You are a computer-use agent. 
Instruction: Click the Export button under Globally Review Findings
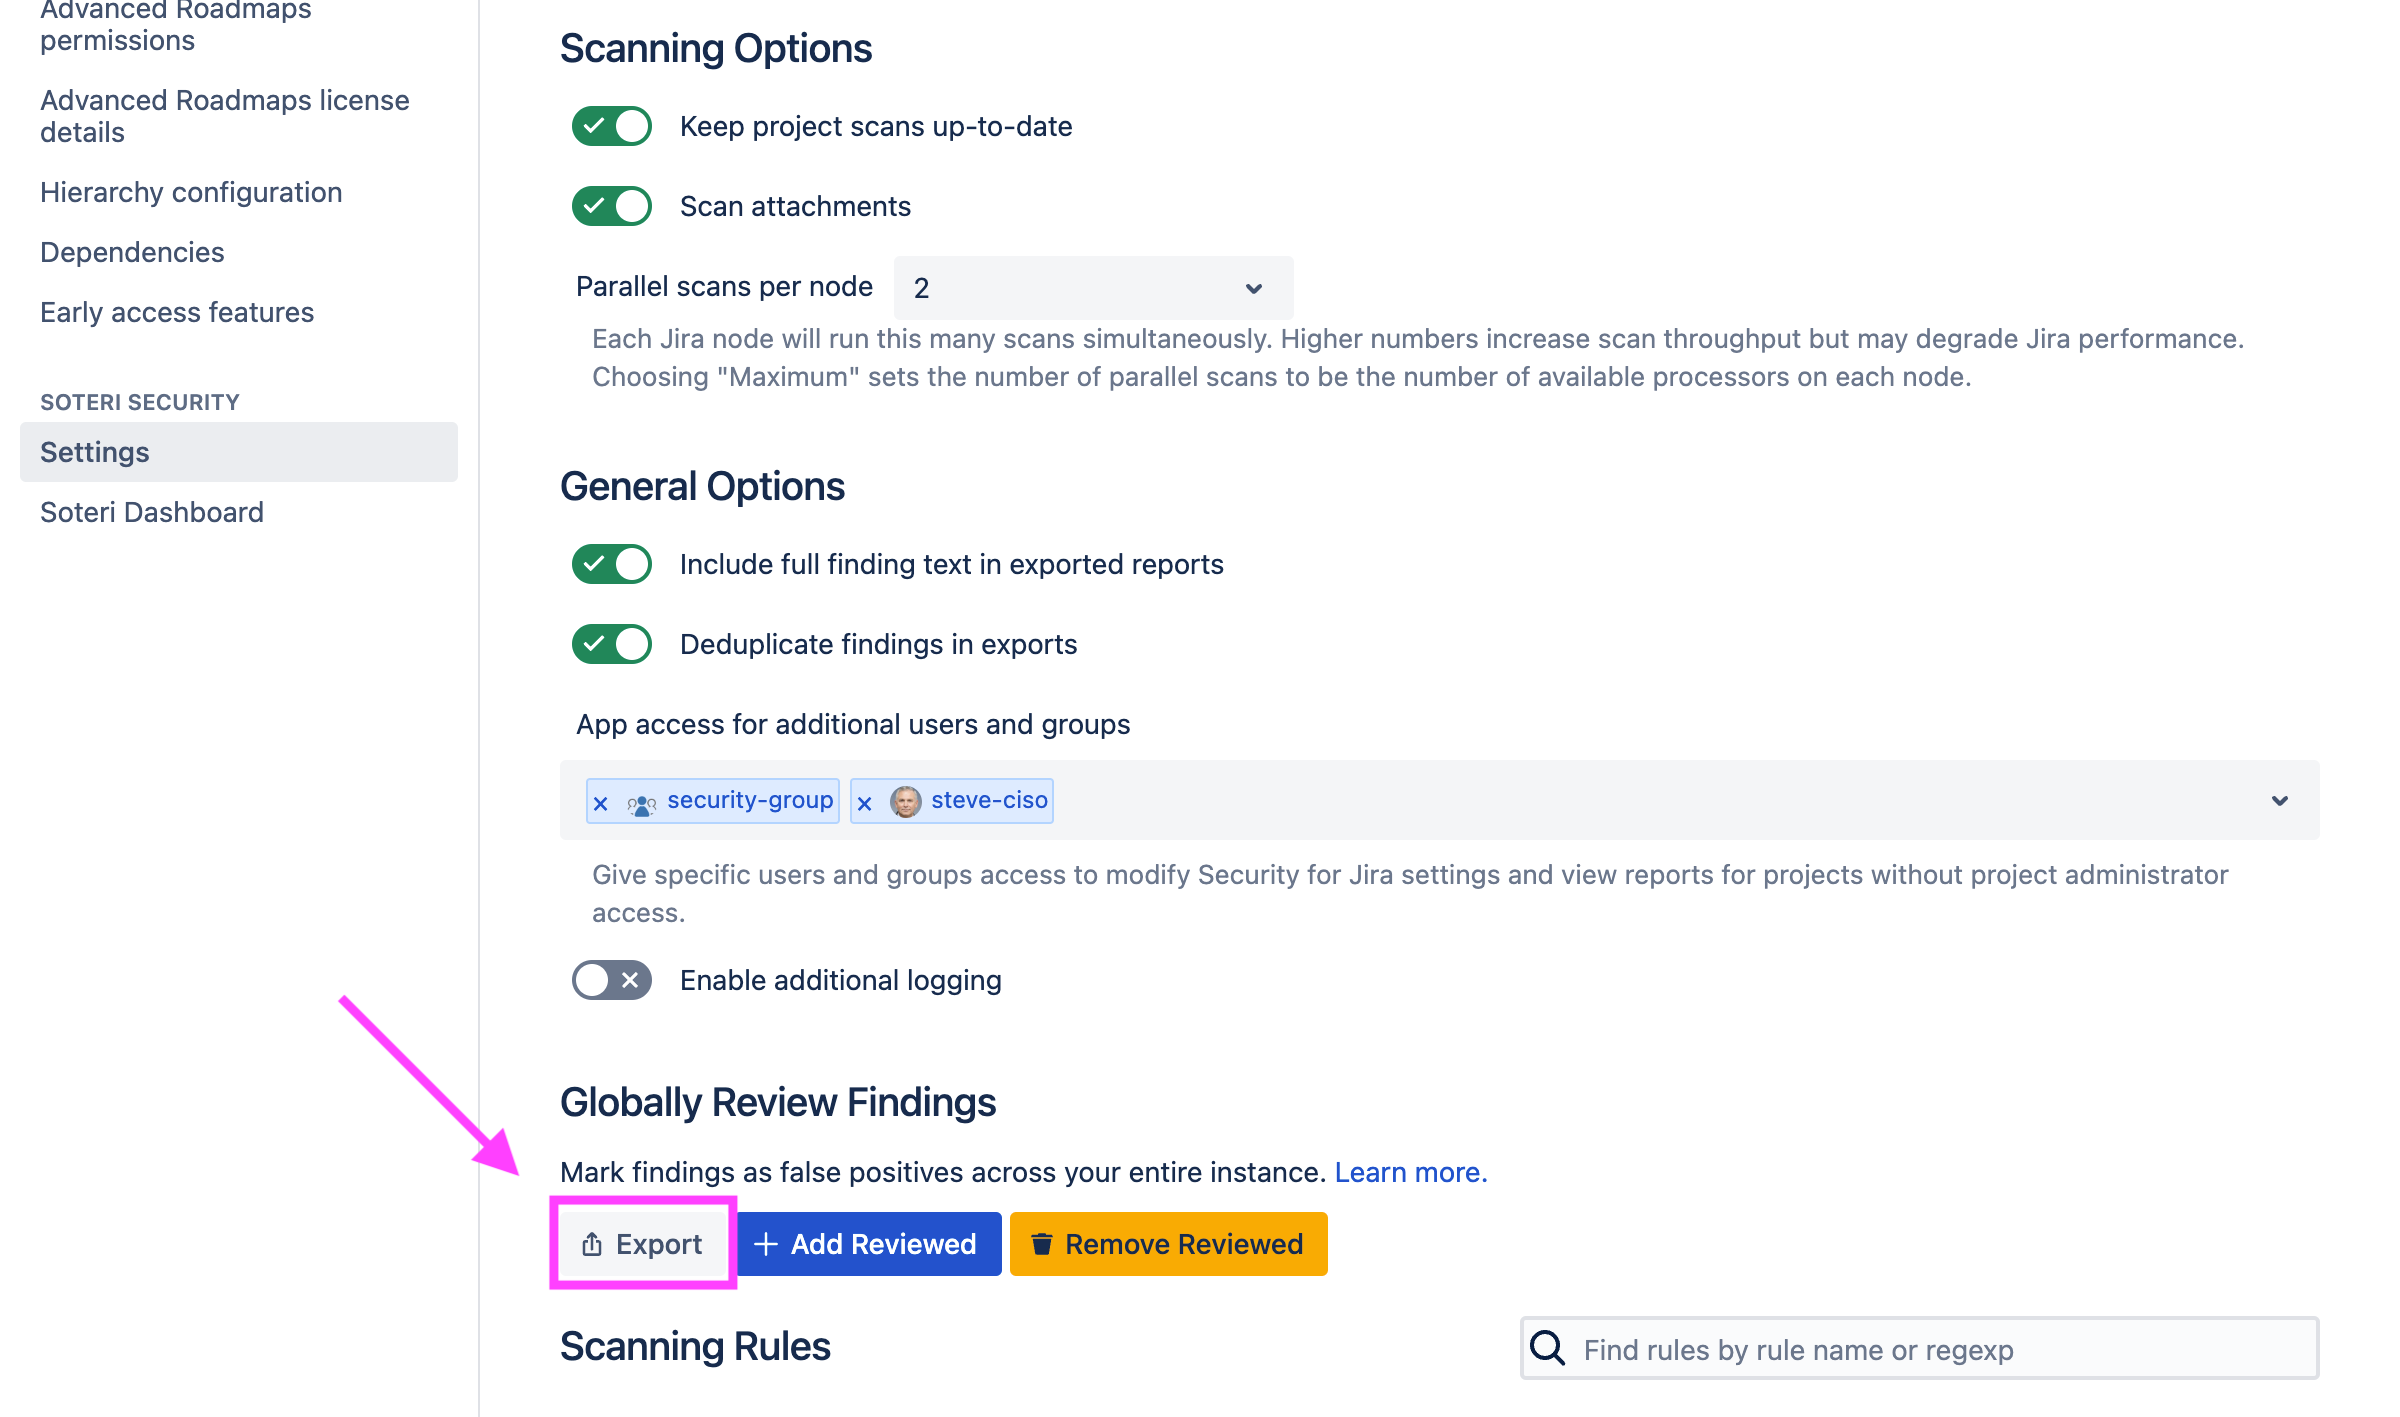click(643, 1243)
